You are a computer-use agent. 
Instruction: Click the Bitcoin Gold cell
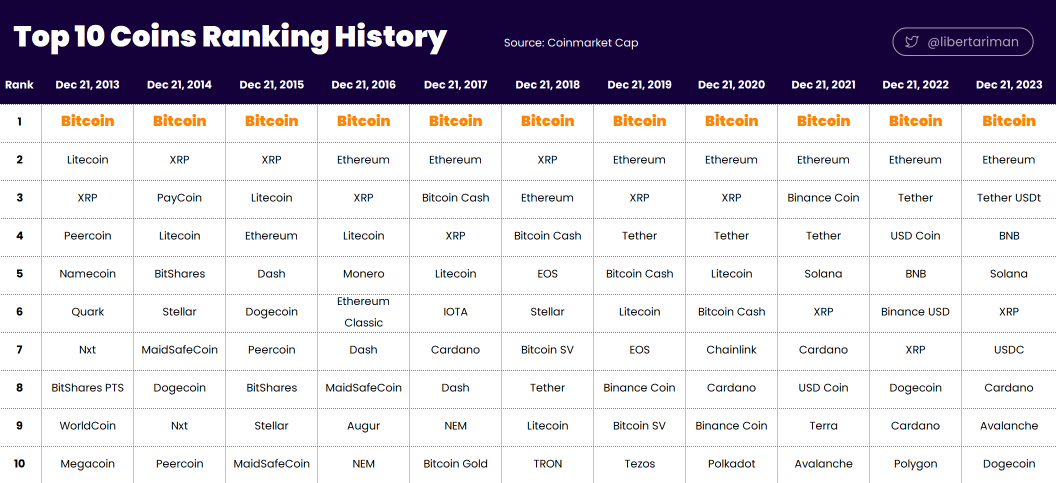click(x=456, y=464)
